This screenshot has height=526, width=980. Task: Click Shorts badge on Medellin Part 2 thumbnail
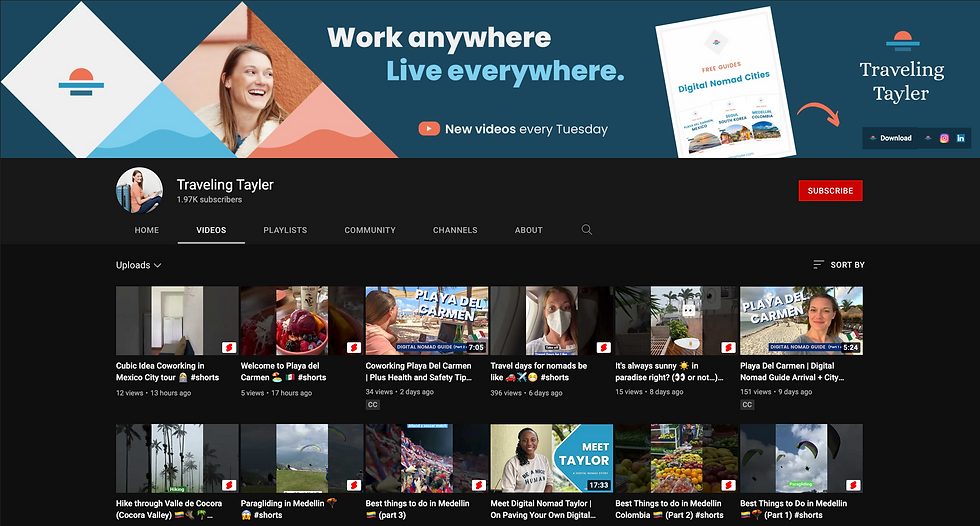click(728, 485)
